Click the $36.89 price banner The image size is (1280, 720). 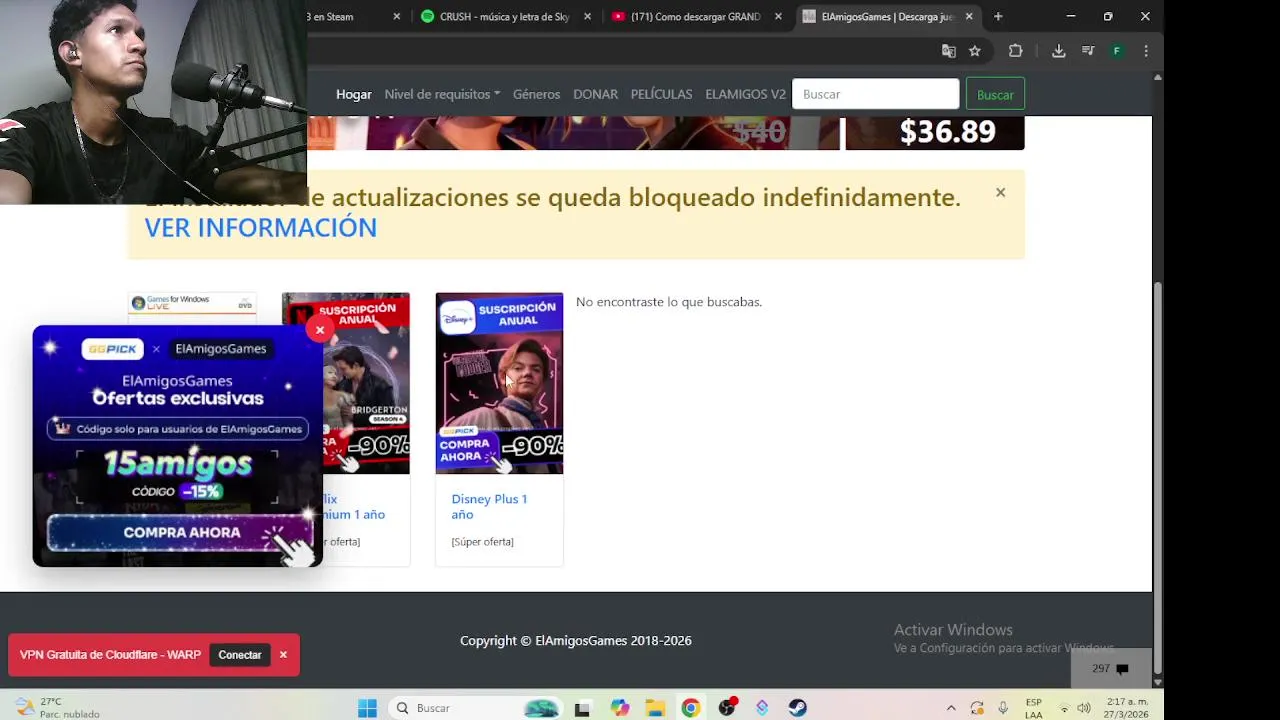935,132
